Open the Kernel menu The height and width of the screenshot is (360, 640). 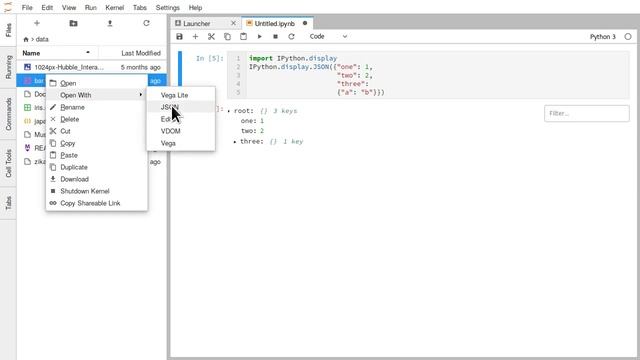coord(114,8)
